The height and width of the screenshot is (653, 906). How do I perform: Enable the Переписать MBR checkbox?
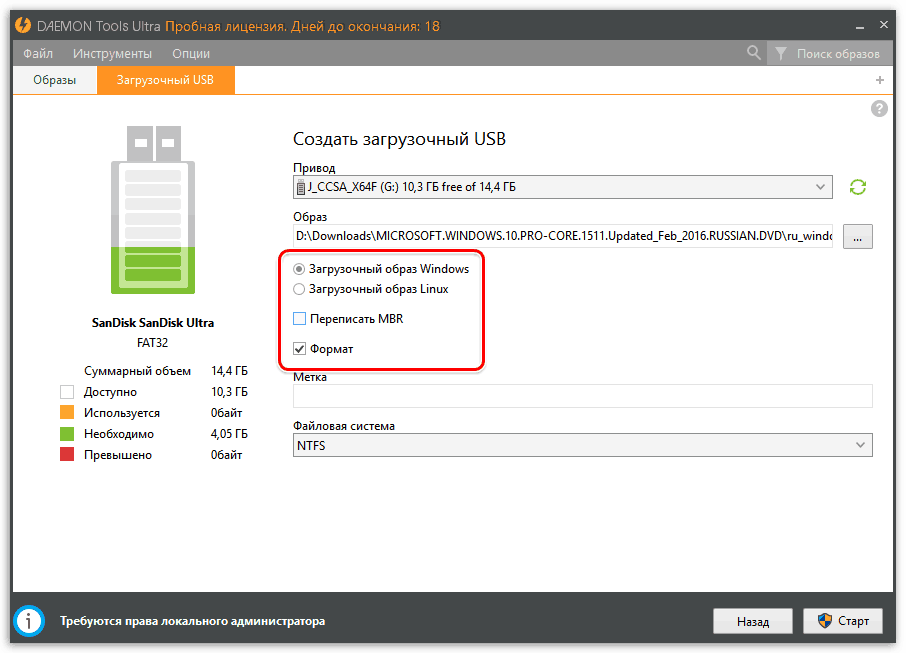click(300, 319)
